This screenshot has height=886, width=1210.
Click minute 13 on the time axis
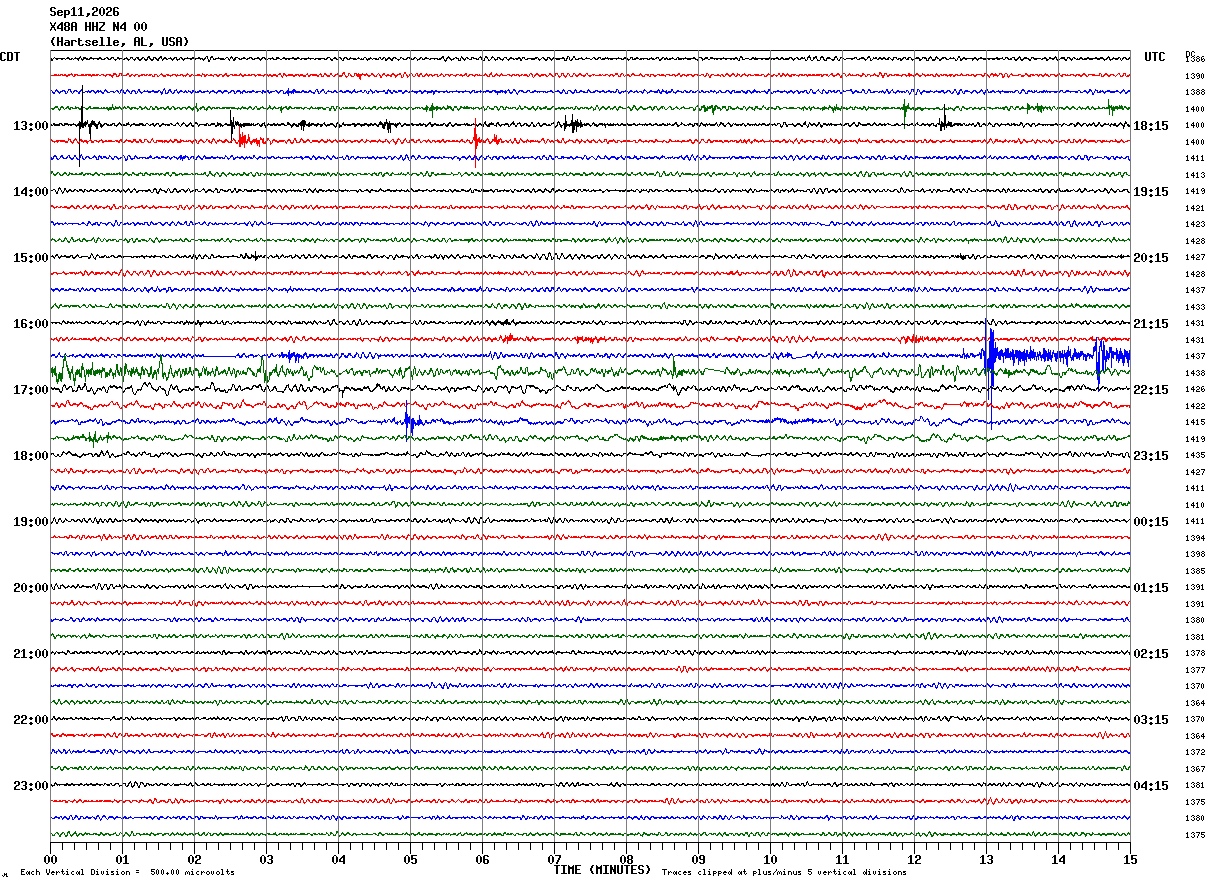986,859
